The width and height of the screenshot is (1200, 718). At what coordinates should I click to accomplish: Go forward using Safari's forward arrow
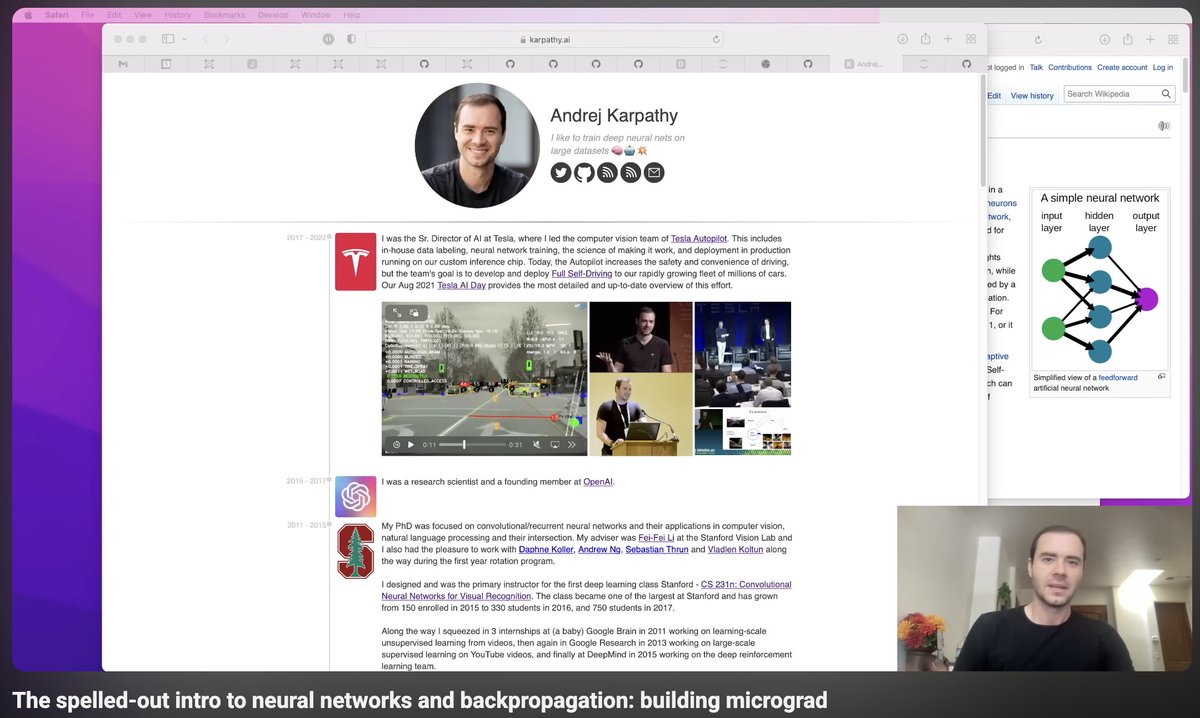227,39
